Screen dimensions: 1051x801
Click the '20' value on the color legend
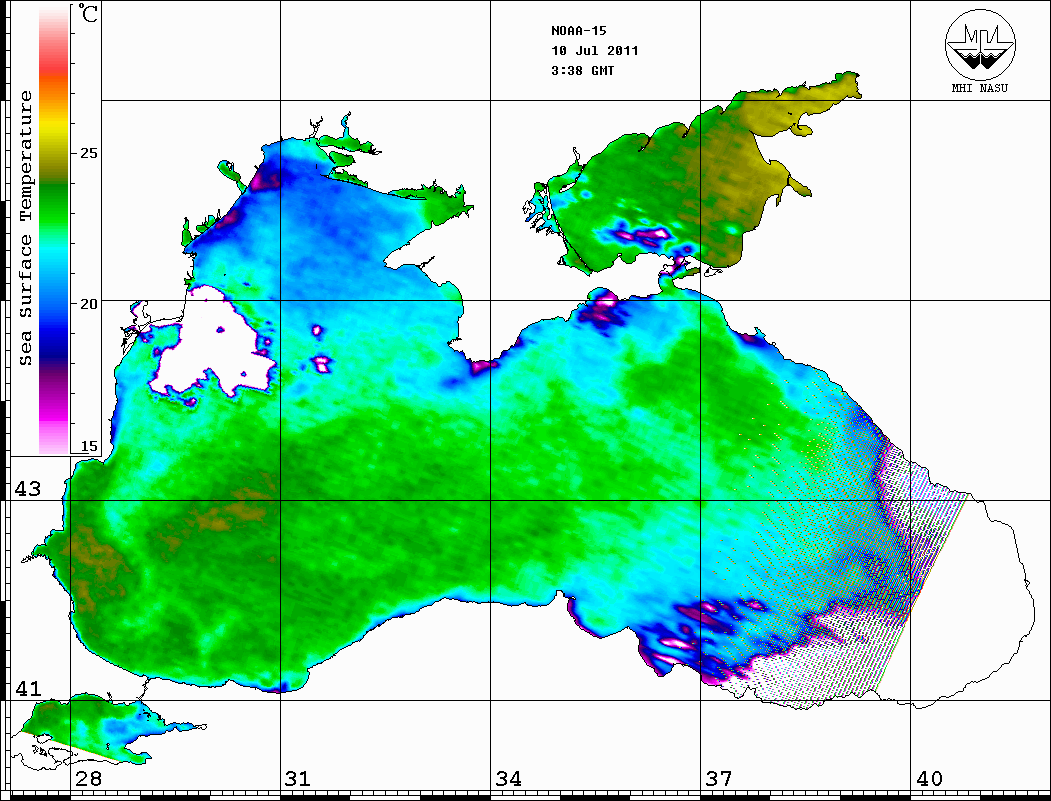pos(88,304)
